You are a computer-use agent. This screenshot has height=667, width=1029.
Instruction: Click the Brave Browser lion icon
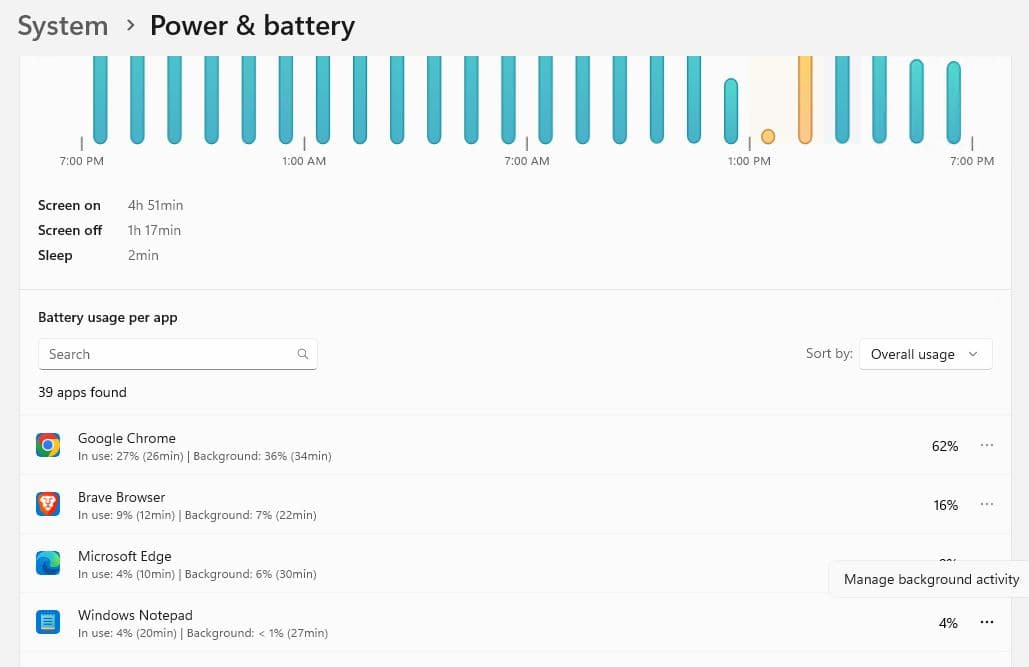click(48, 505)
